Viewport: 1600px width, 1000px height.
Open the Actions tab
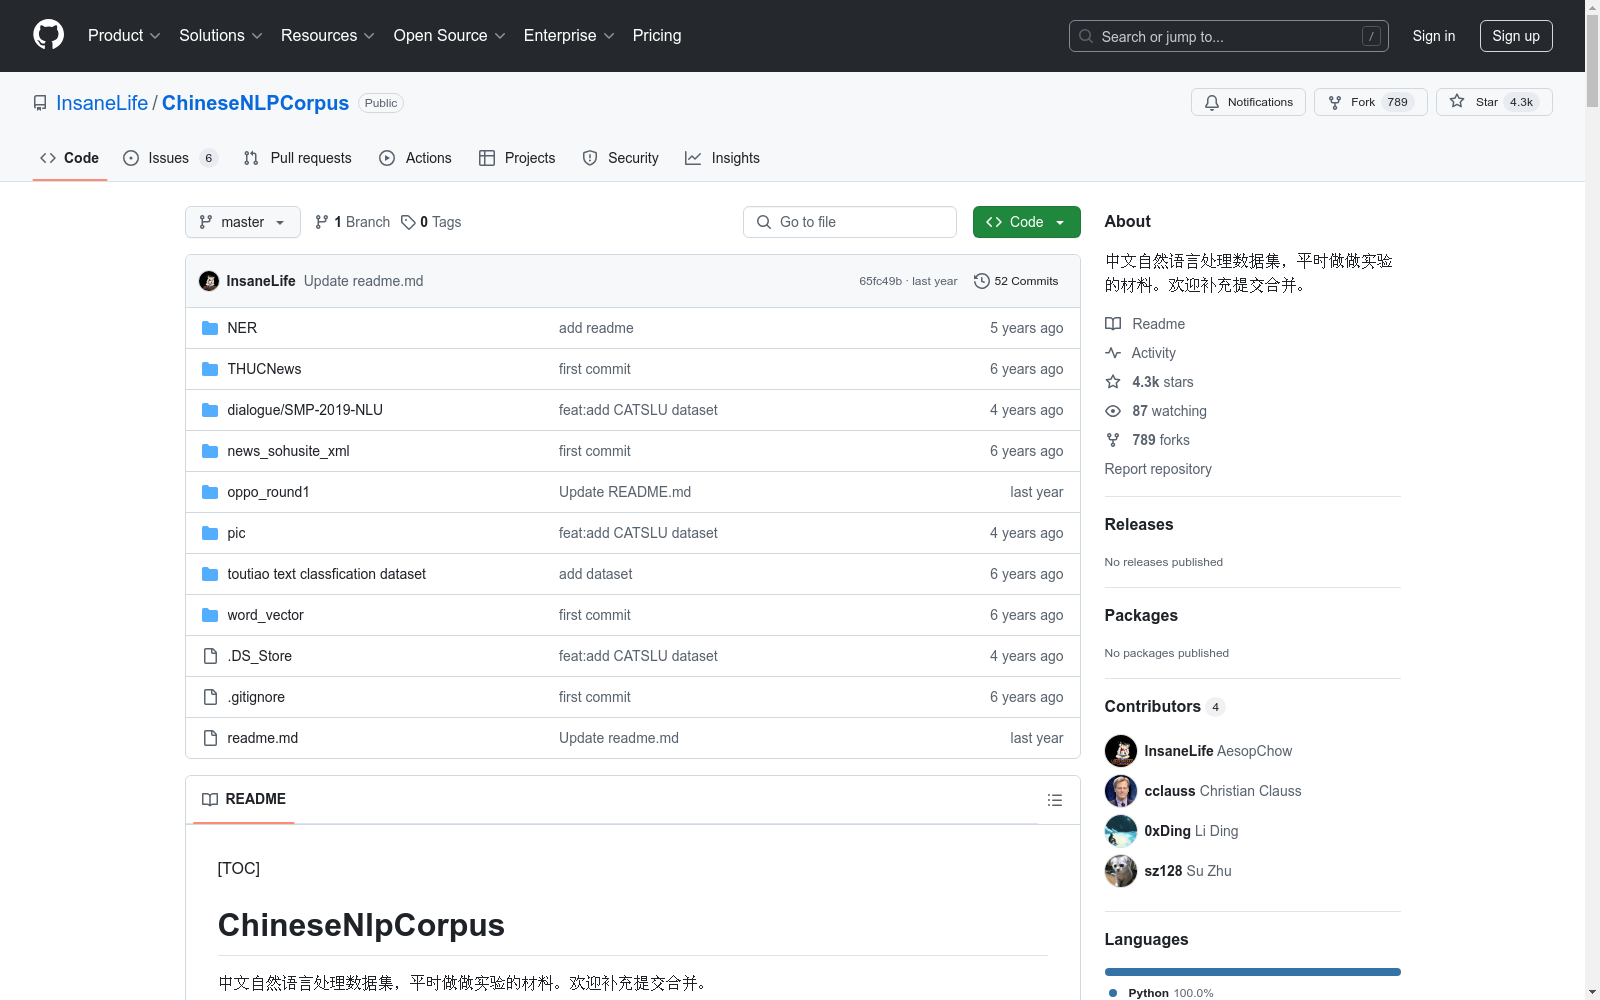pos(416,158)
